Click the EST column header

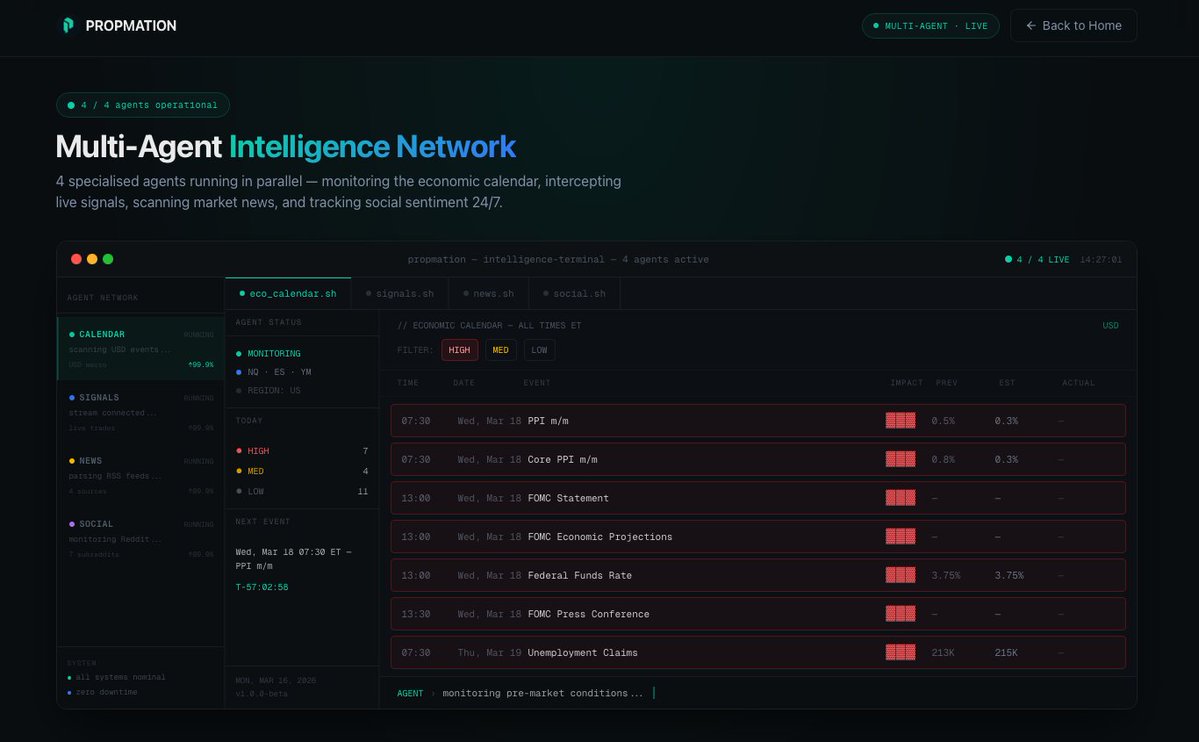coord(1007,382)
